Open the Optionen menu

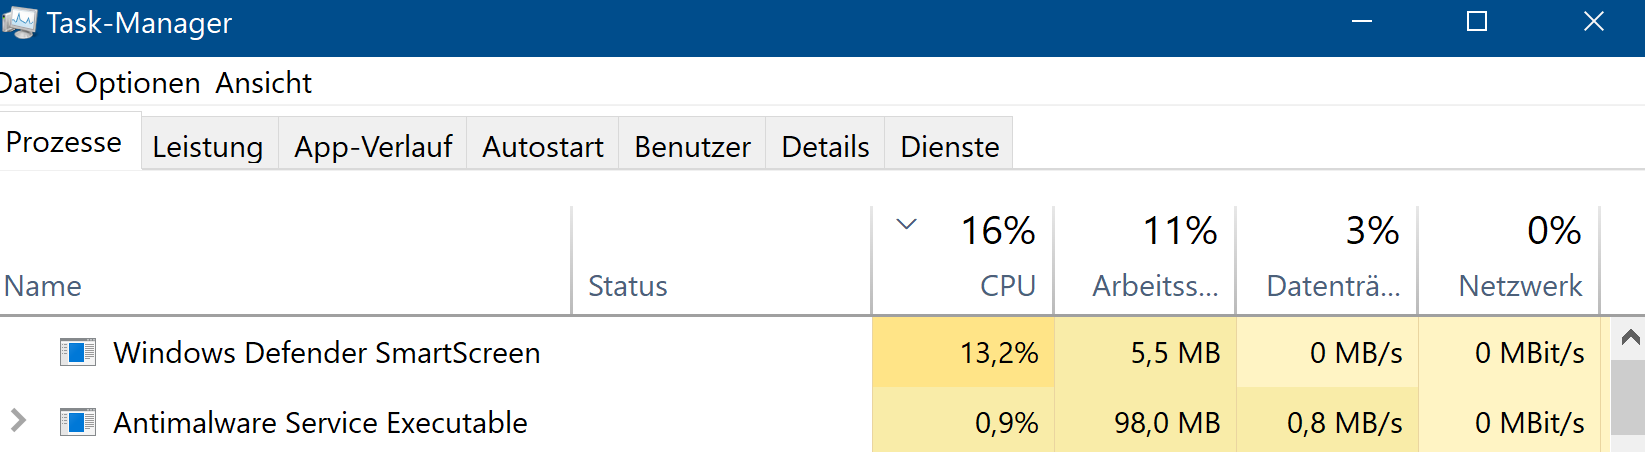tap(138, 83)
